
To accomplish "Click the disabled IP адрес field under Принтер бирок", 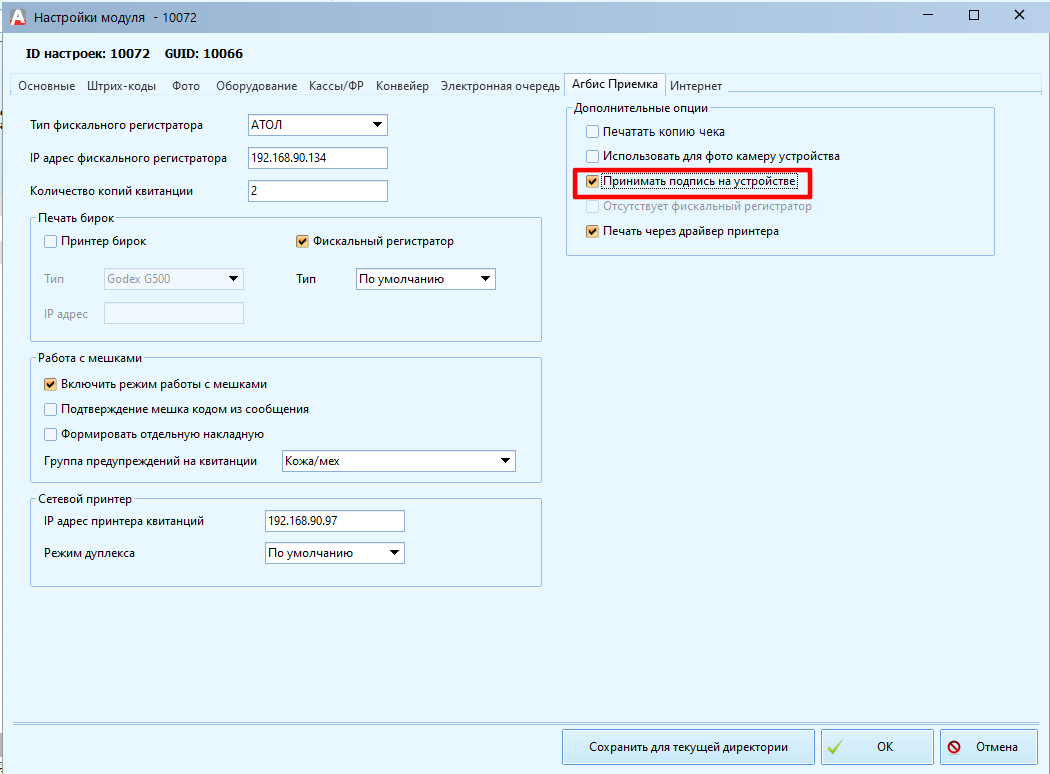I will click(174, 313).
